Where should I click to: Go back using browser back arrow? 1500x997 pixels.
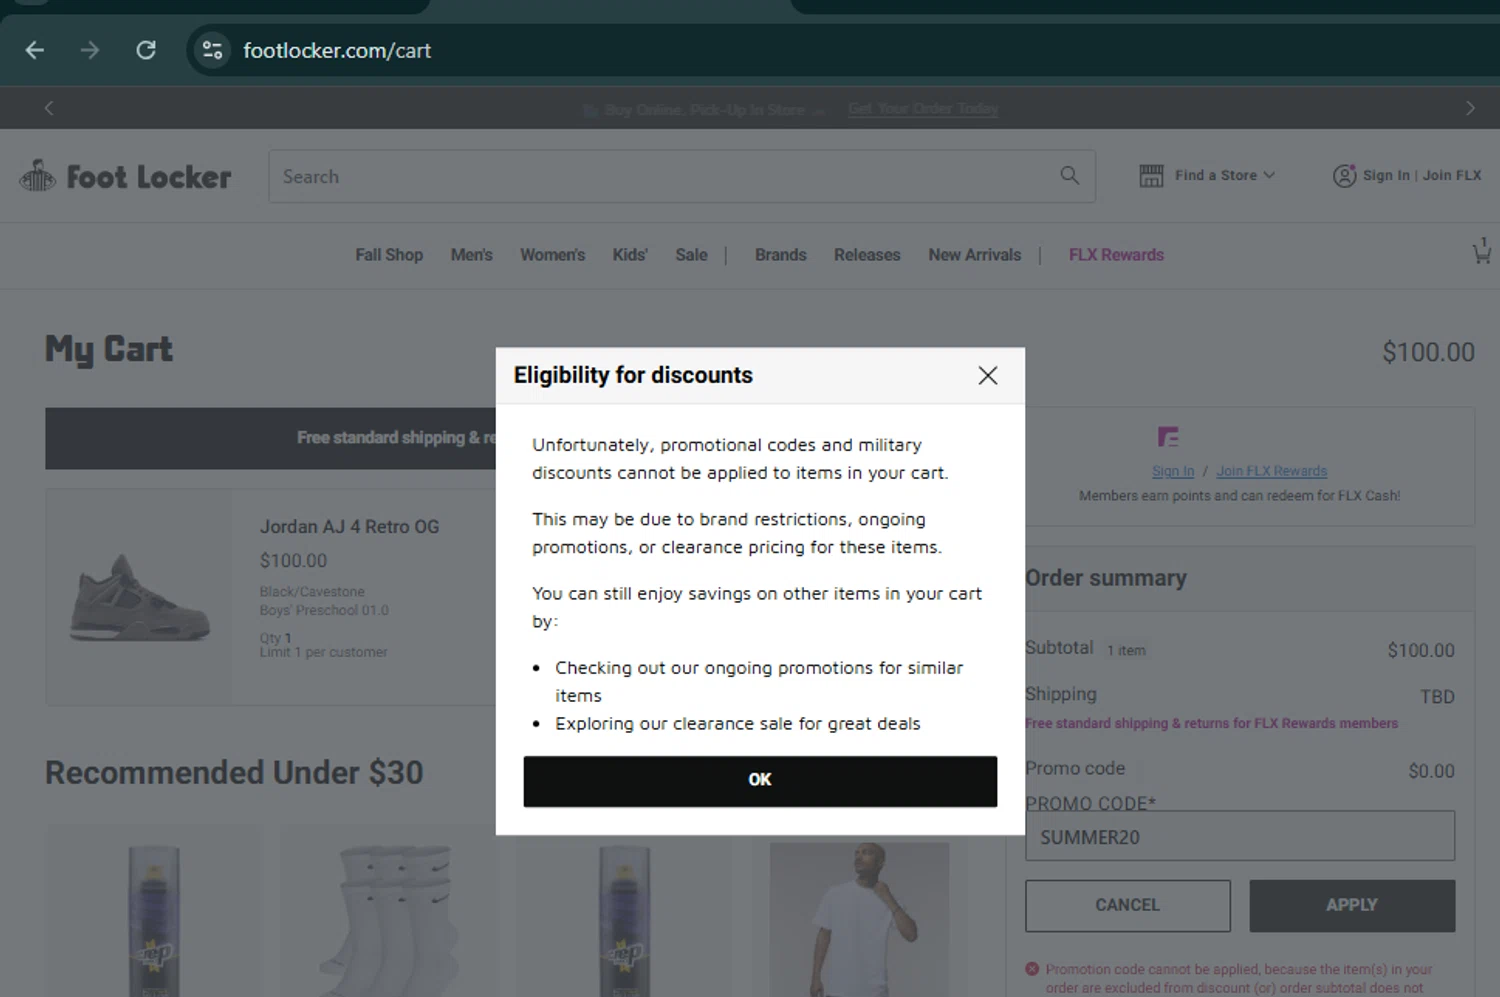pyautogui.click(x=35, y=50)
